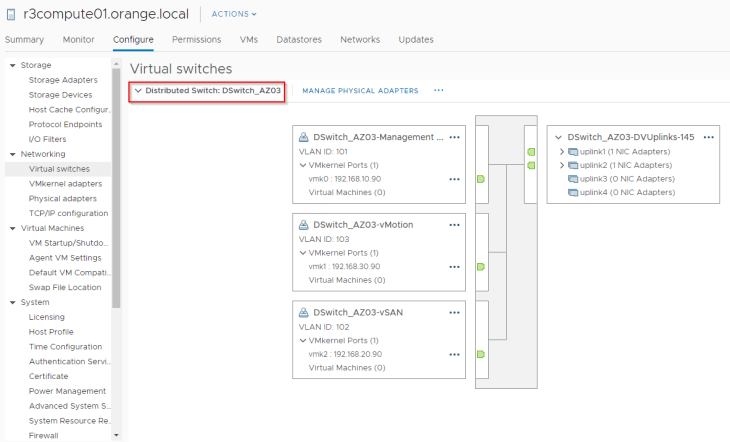This screenshot has height=442, width=730.
Task: Select Physical adapters in the sidebar
Action: click(63, 198)
